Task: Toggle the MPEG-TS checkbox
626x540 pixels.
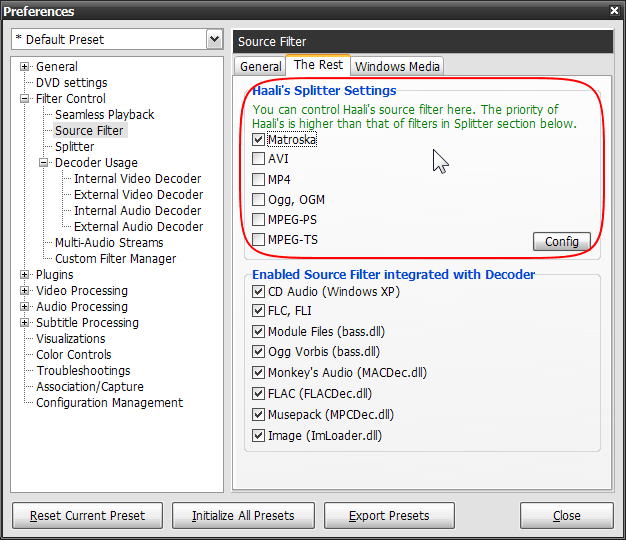Action: click(x=259, y=240)
